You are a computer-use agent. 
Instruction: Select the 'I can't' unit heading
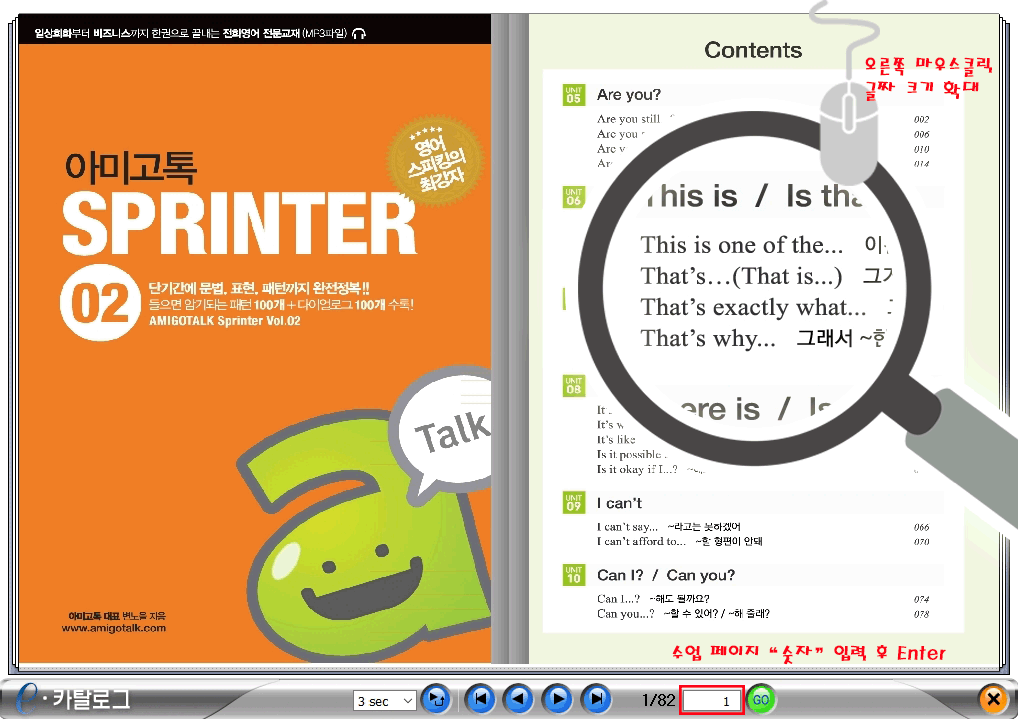619,503
